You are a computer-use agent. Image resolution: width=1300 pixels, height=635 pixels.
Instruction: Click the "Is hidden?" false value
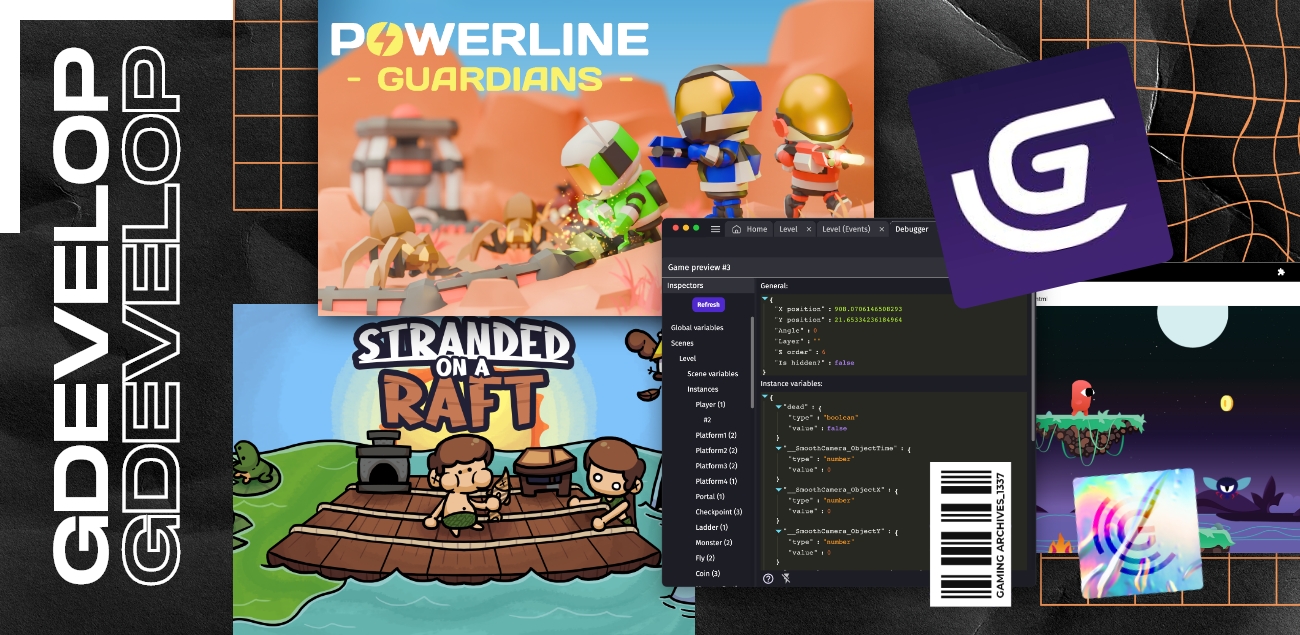[843, 362]
